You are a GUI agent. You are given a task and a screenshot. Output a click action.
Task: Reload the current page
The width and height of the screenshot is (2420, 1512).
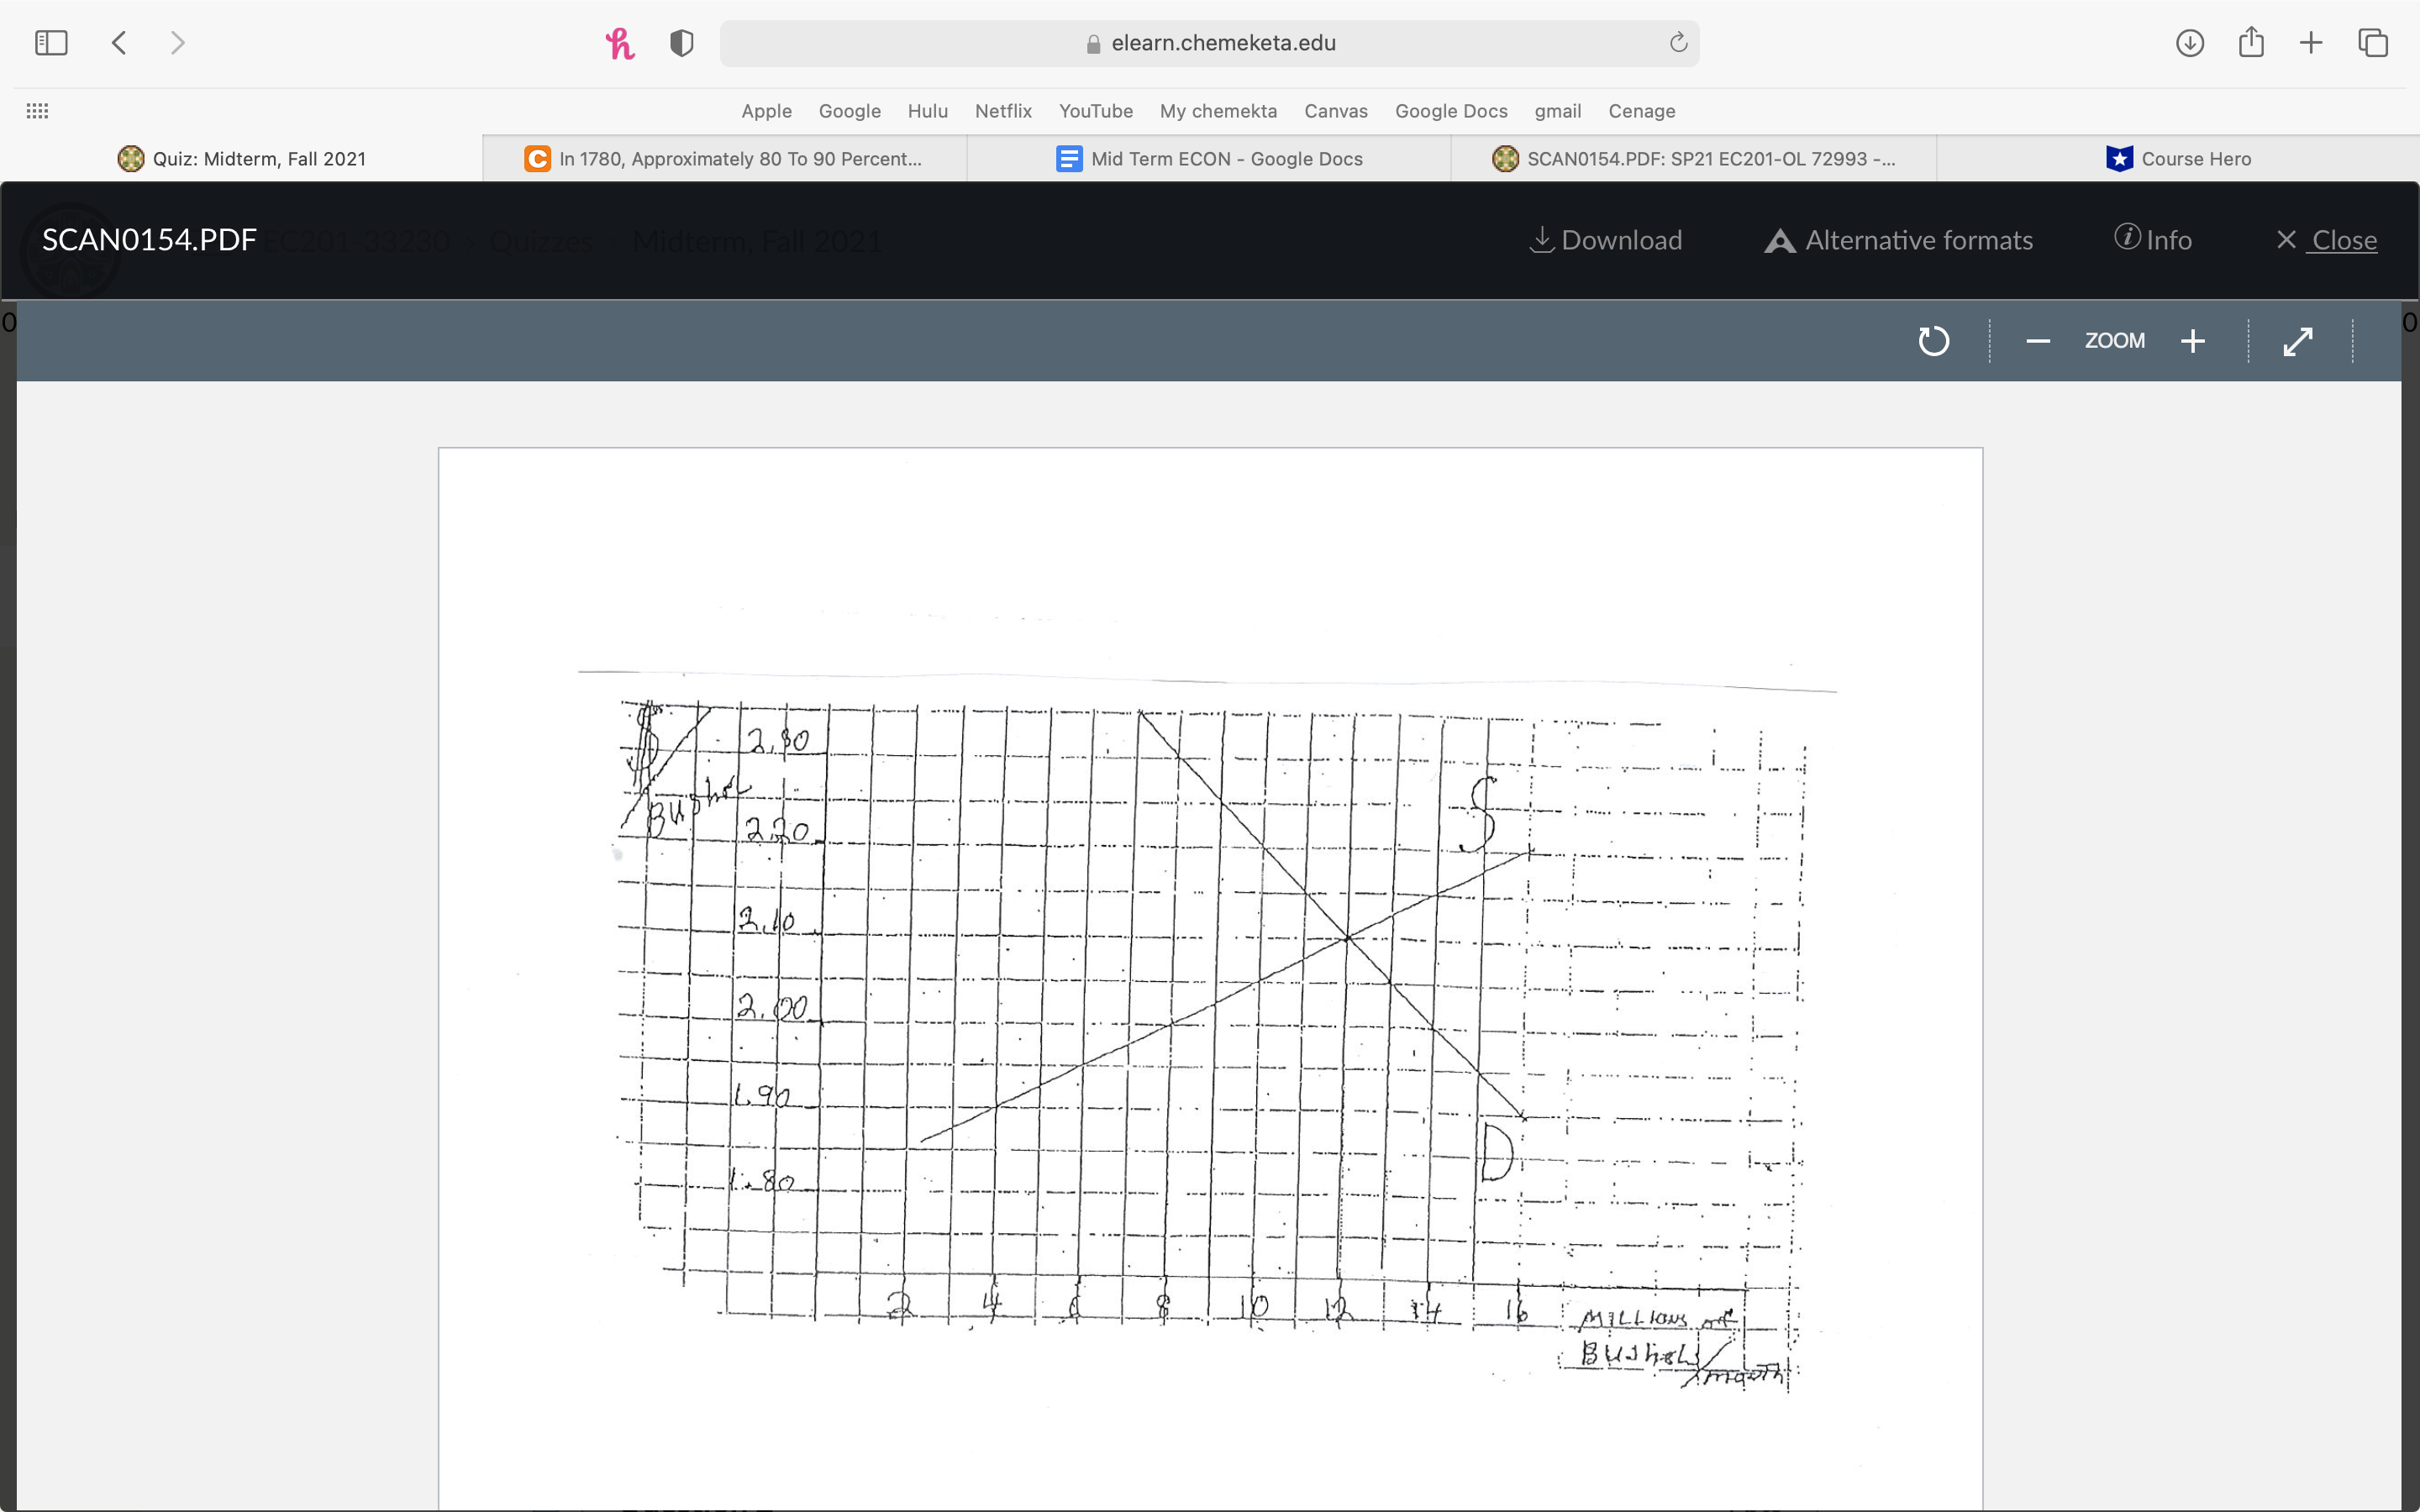click(x=1676, y=42)
